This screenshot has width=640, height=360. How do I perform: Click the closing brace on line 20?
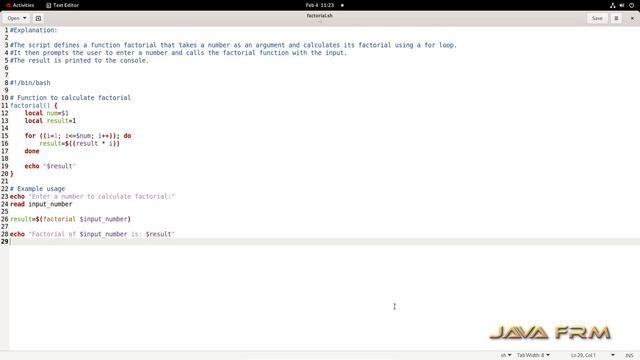point(12,174)
